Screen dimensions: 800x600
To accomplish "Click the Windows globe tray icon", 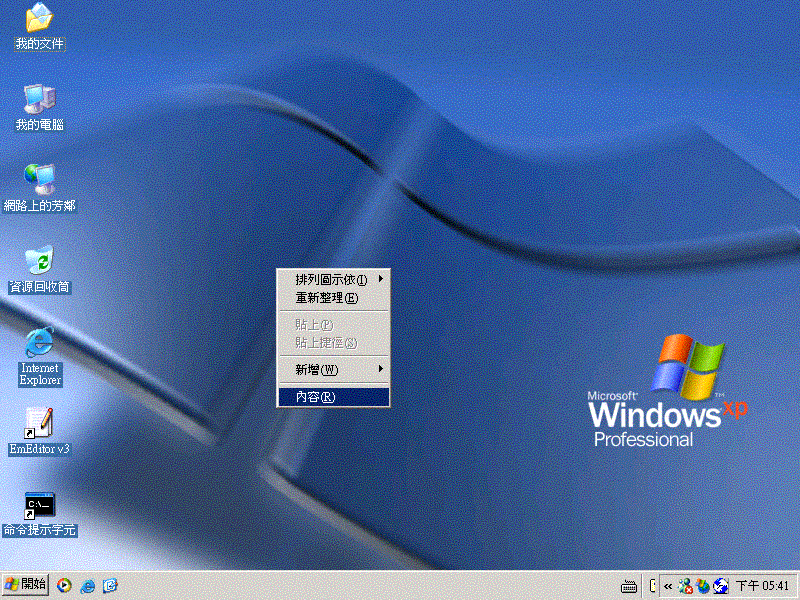I will tap(703, 586).
